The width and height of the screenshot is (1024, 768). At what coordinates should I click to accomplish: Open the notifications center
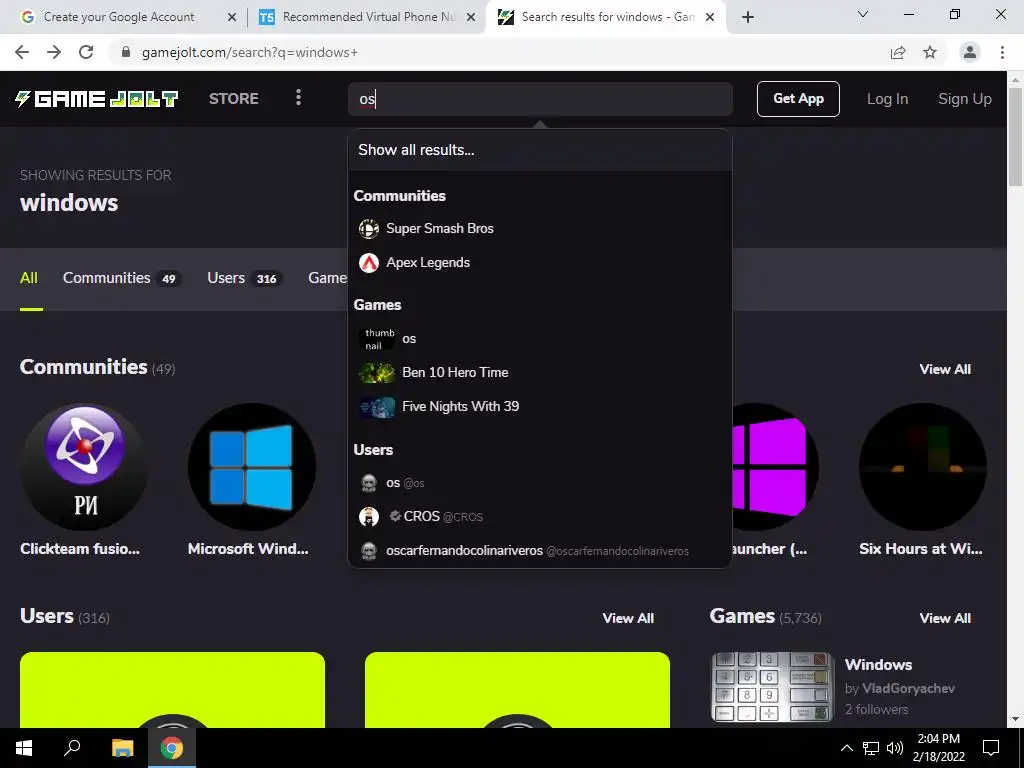click(x=991, y=748)
